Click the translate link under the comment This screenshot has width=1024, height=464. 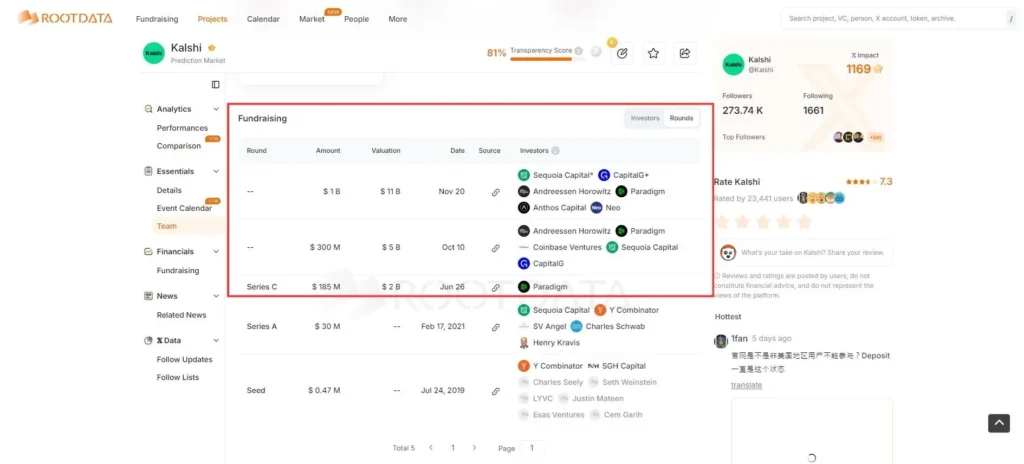(x=746, y=385)
